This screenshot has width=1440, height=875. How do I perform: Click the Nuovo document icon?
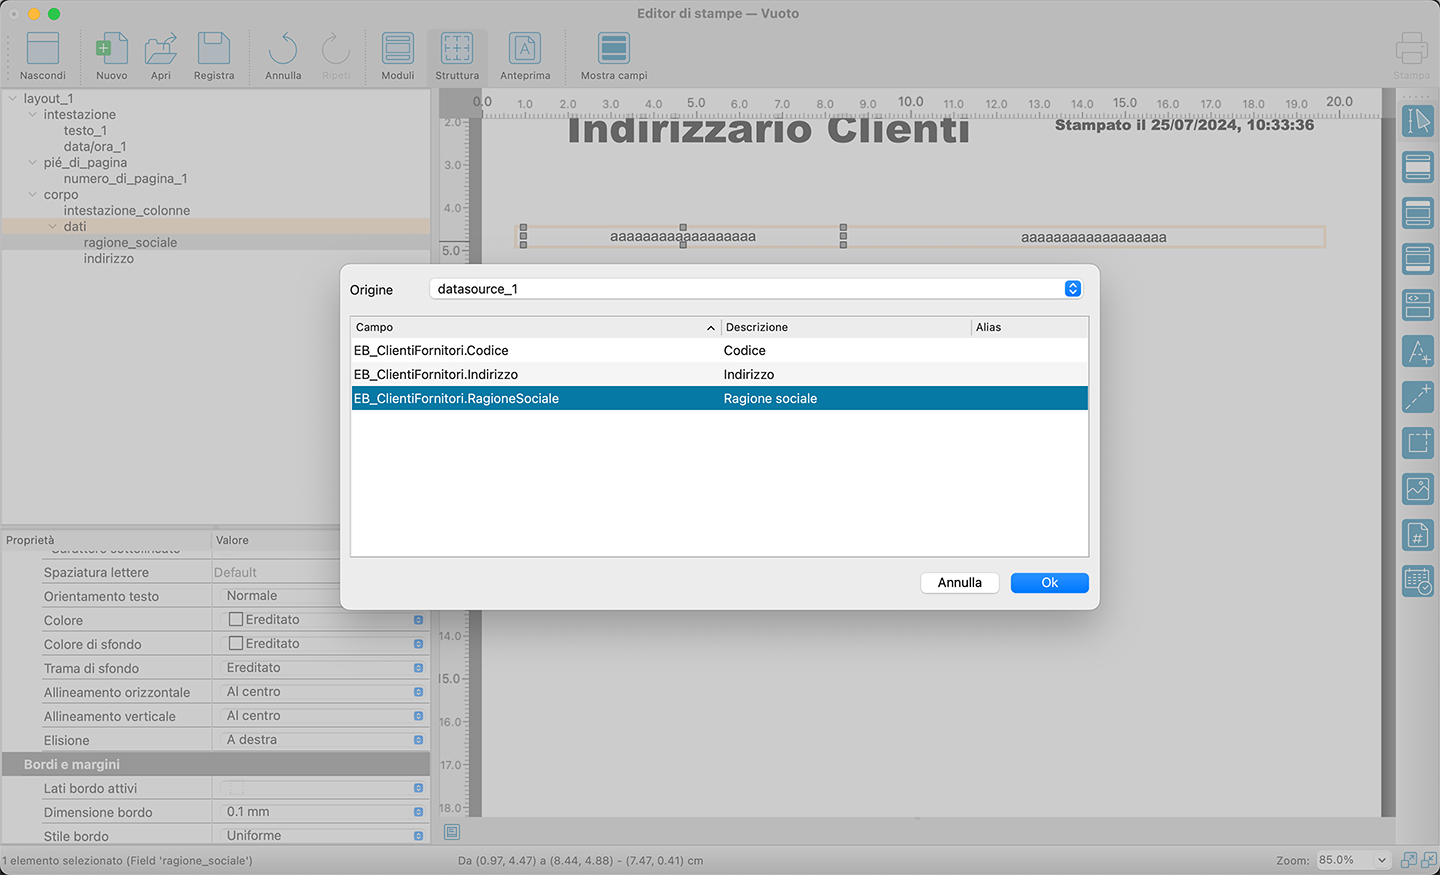click(x=111, y=49)
